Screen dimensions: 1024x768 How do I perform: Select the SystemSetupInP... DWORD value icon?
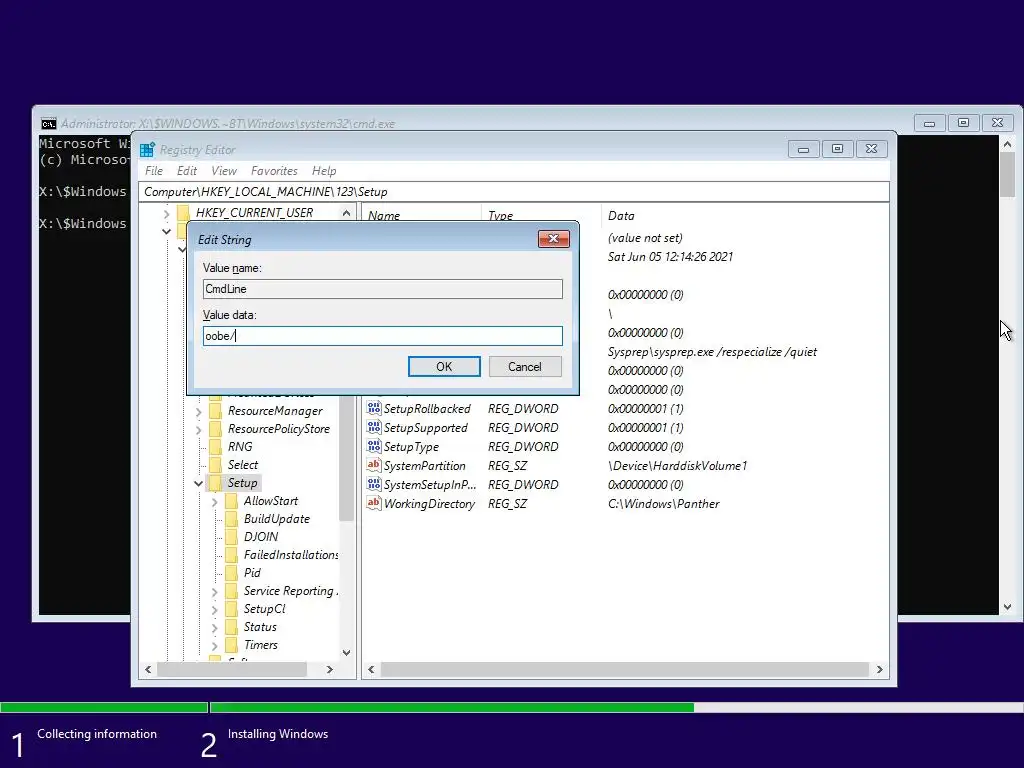click(x=374, y=484)
